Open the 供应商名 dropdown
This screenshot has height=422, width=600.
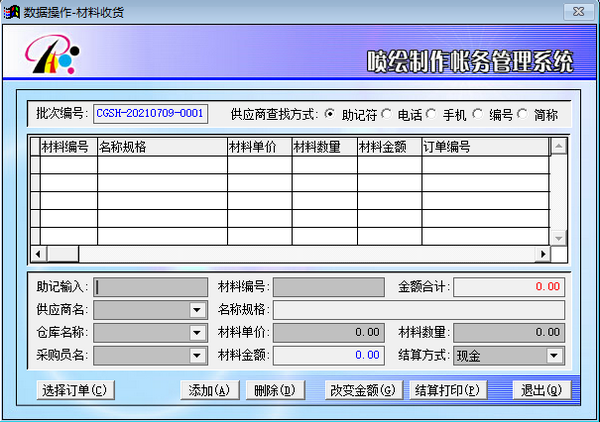click(x=197, y=310)
